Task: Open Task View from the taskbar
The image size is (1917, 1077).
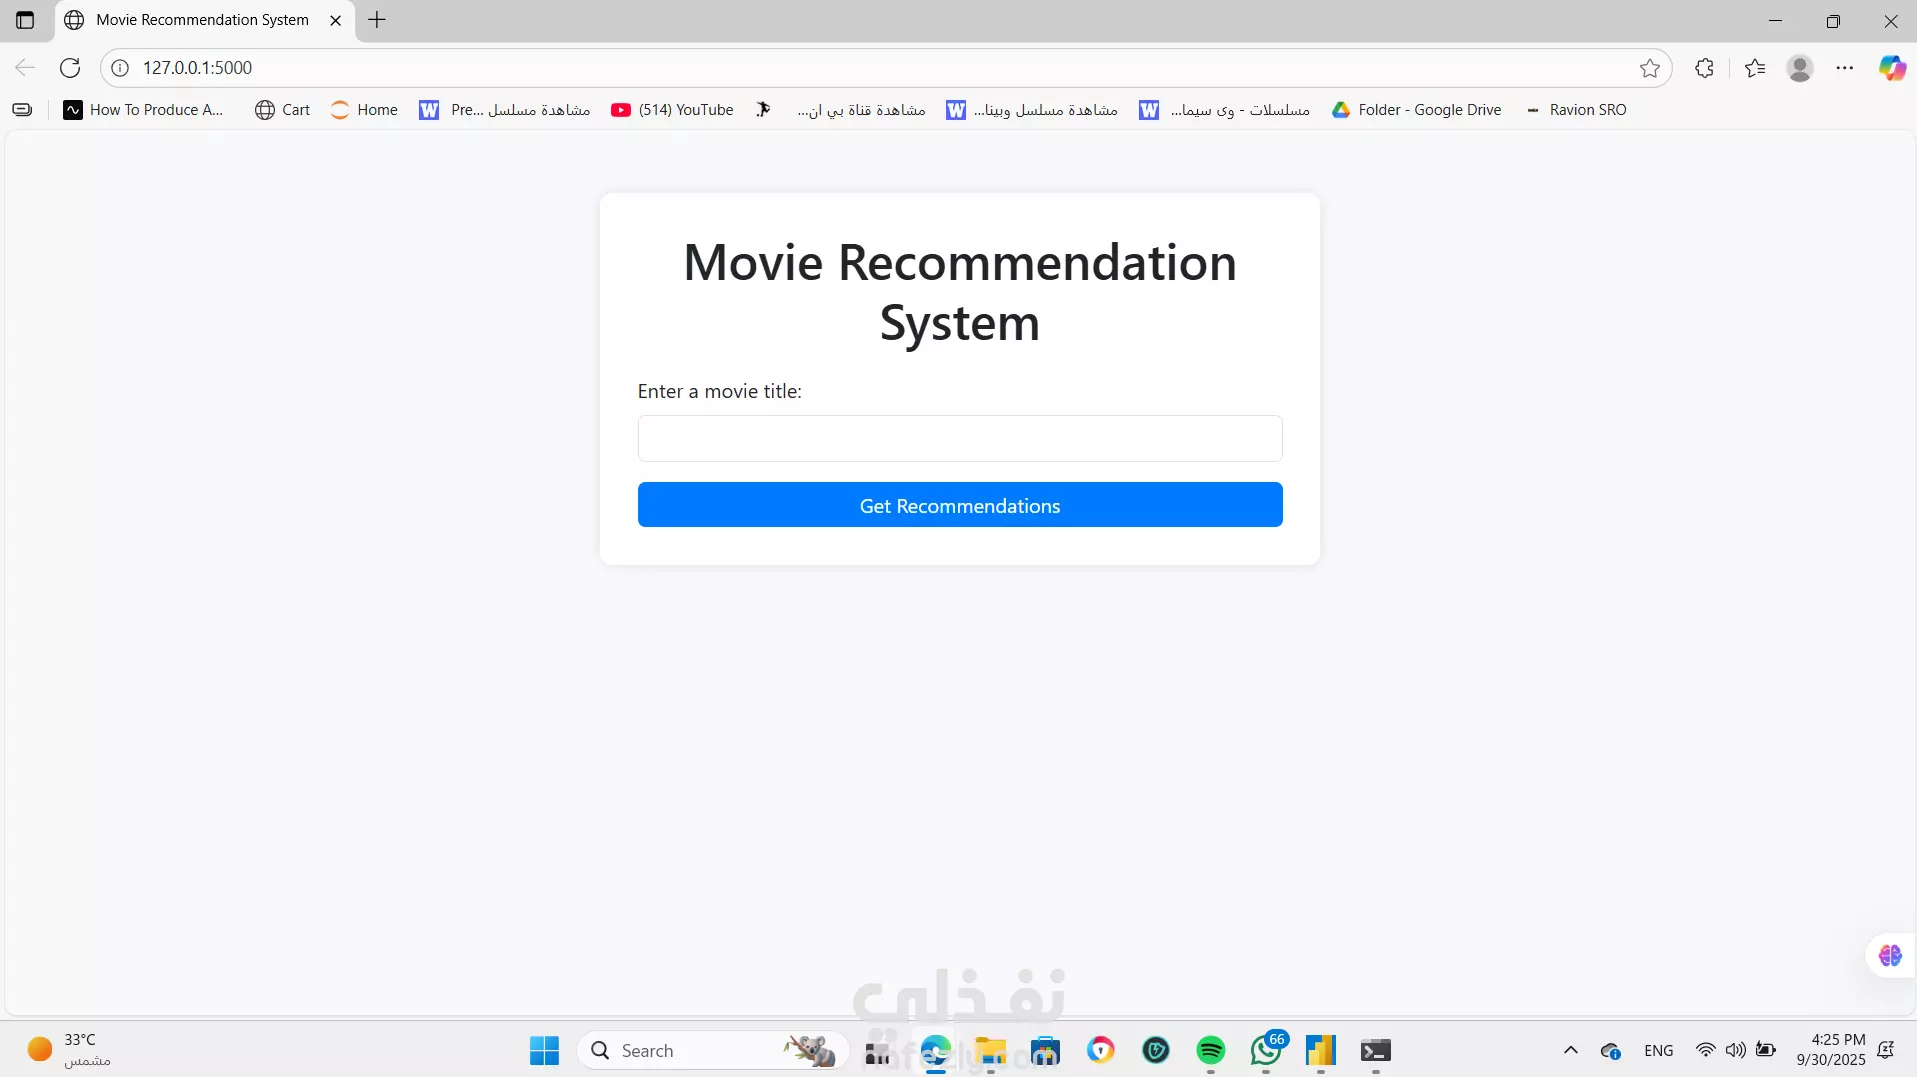Action: click(x=878, y=1050)
